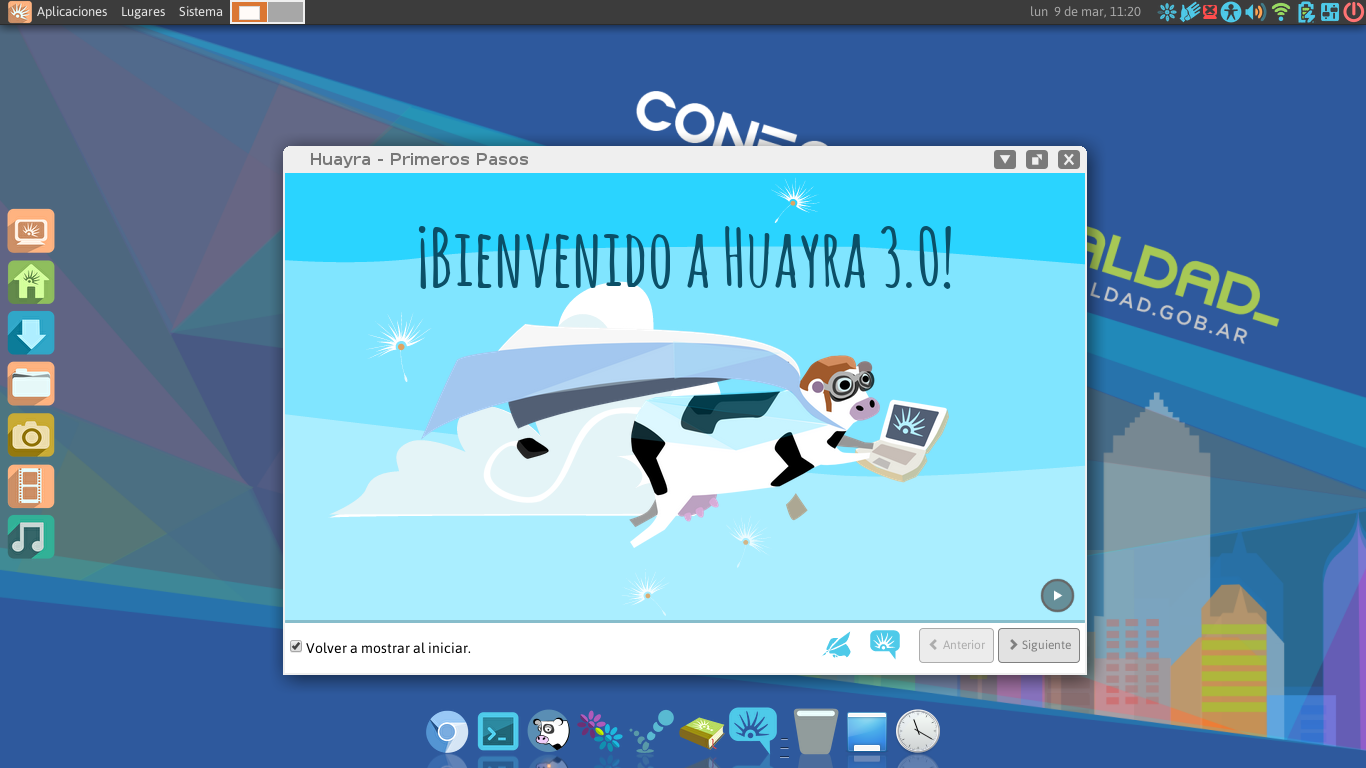Click the Huayra speech bubble dock icon
This screenshot has height=768, width=1366.
tap(754, 730)
